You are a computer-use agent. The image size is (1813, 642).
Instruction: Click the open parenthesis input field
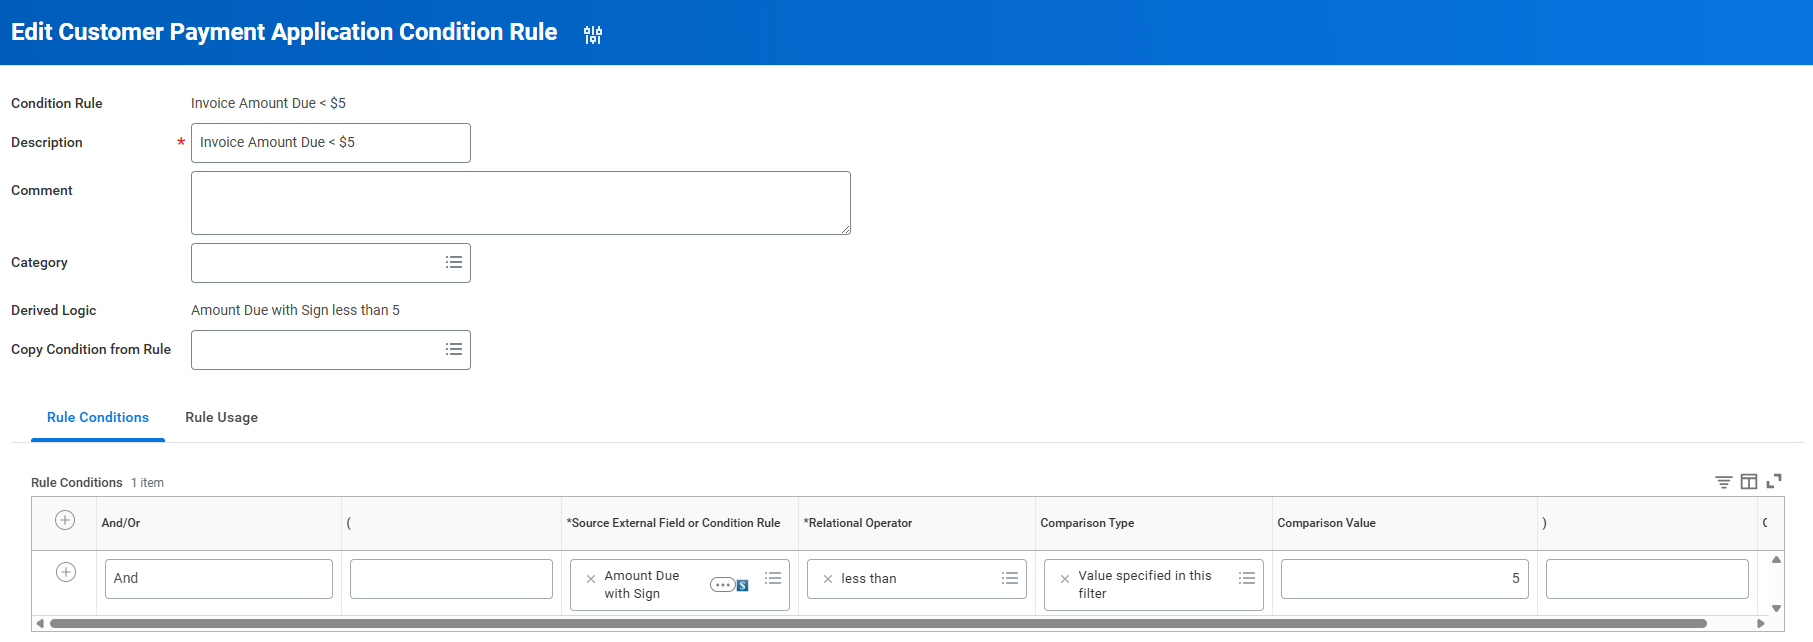pyautogui.click(x=451, y=579)
